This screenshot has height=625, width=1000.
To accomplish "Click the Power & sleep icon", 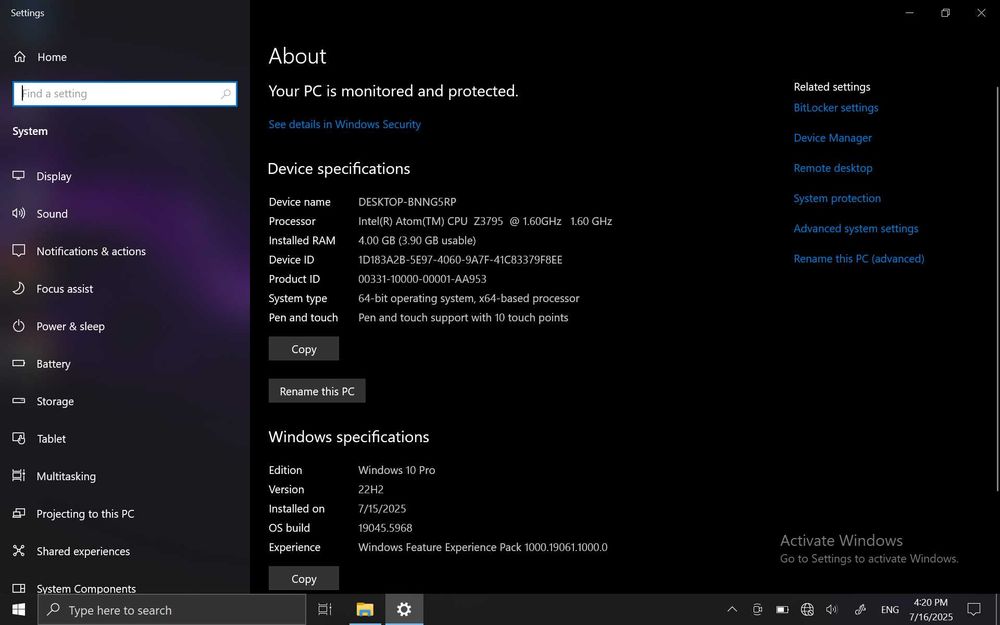I will pyautogui.click(x=18, y=326).
